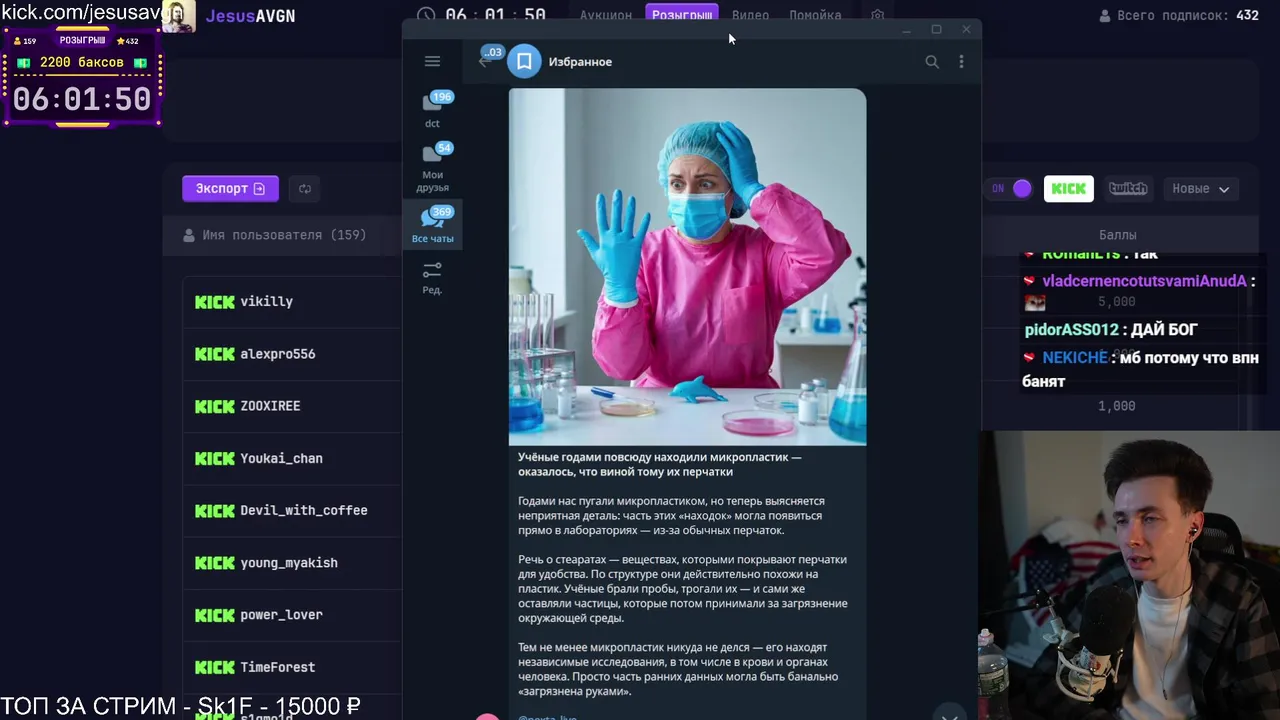
Task: Go back with the Telegram arrow
Action: click(x=487, y=61)
